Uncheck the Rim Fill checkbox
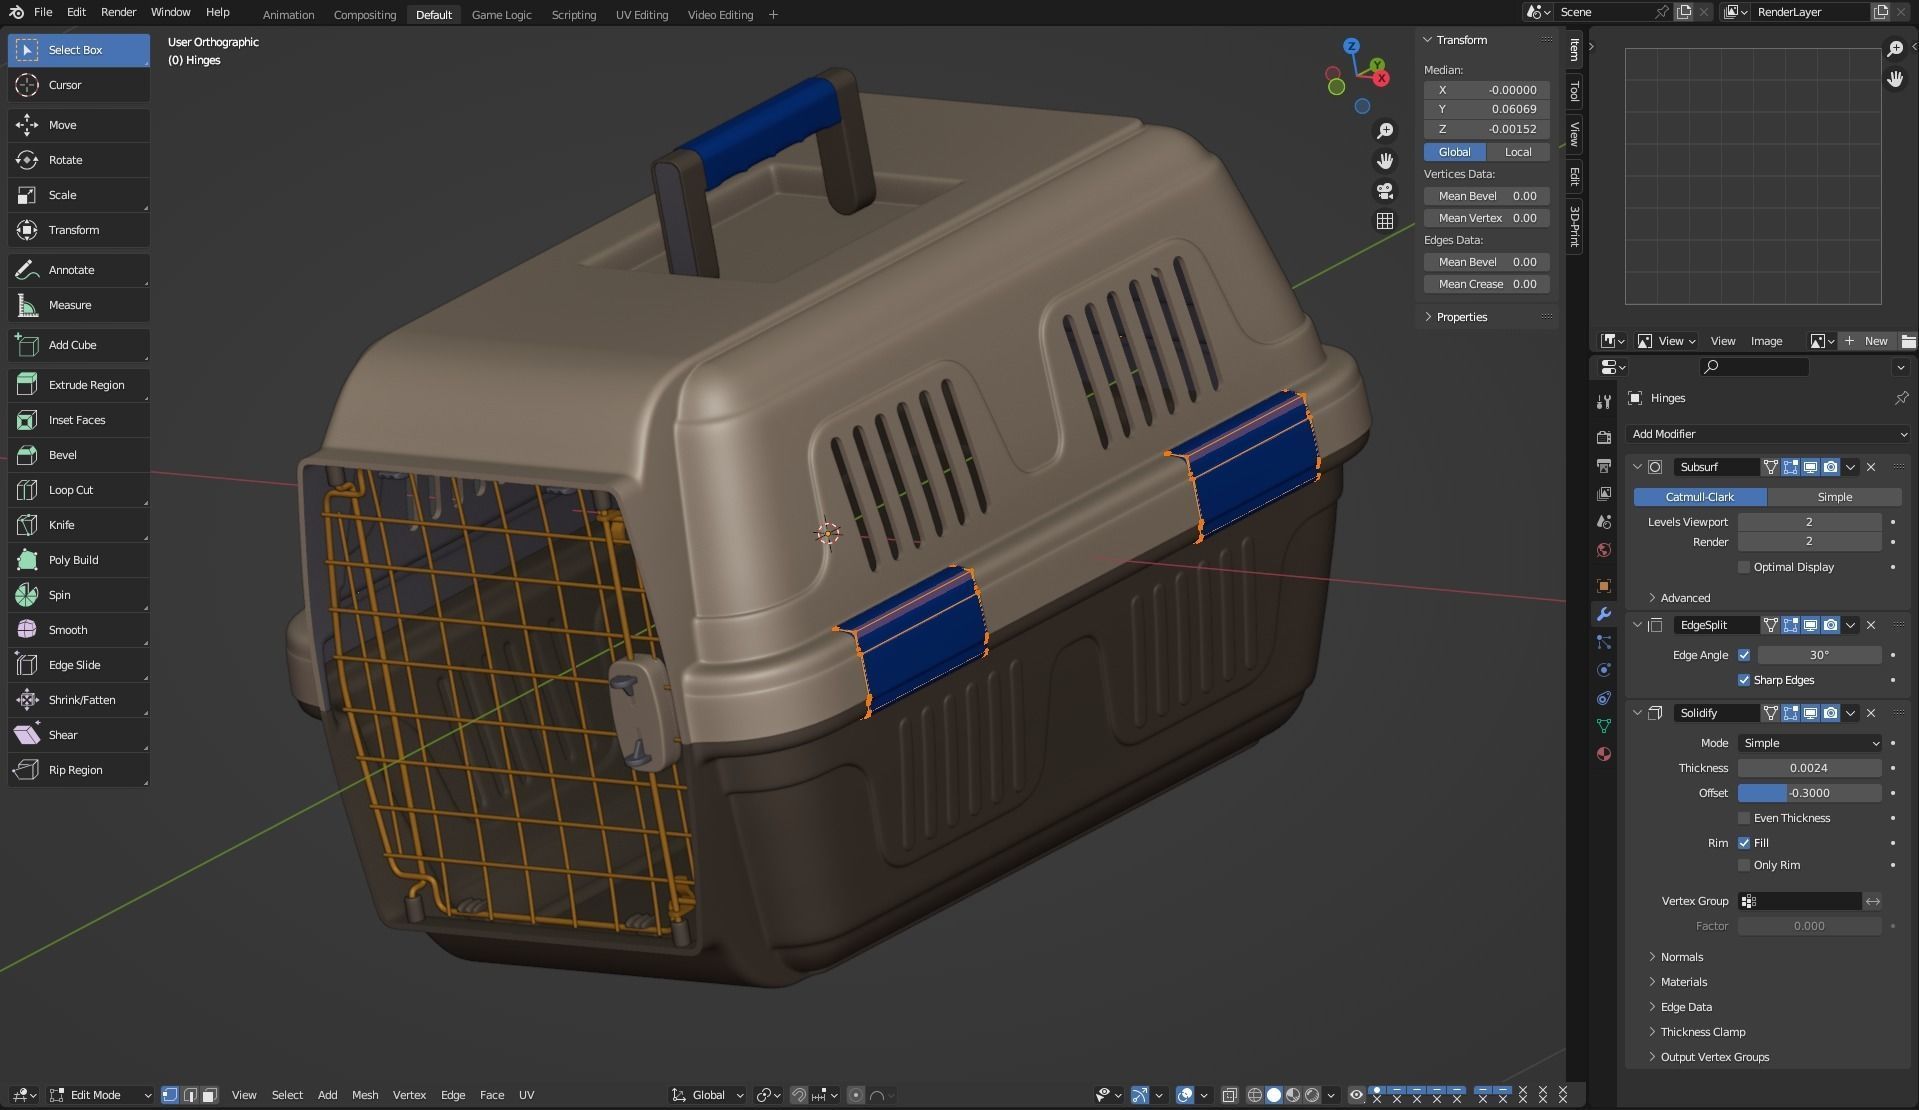 pos(1744,843)
